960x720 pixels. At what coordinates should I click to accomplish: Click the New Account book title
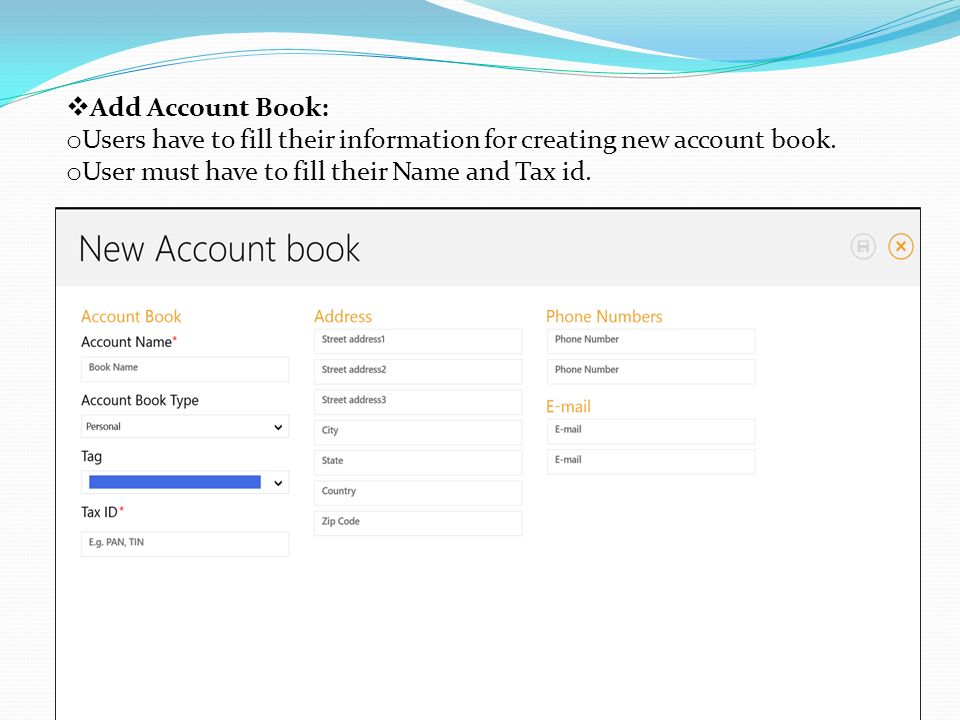(219, 249)
